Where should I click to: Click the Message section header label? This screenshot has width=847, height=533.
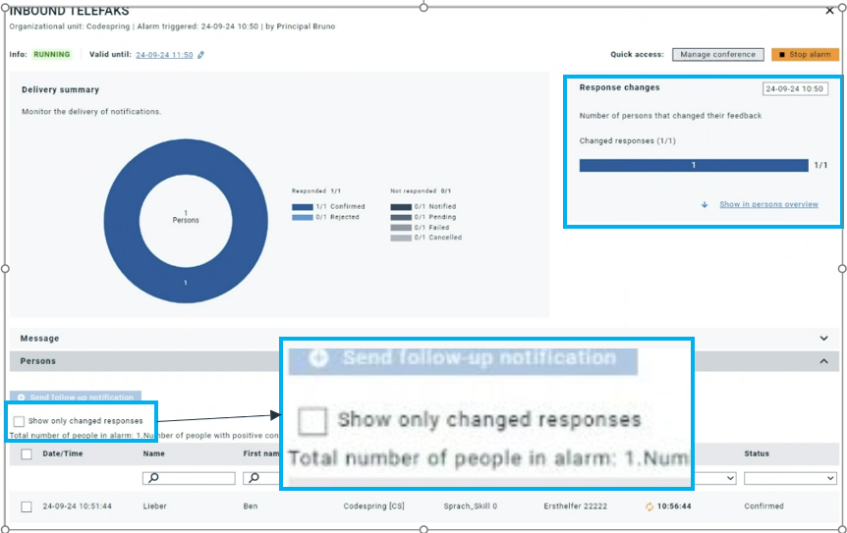pyautogui.click(x=39, y=339)
